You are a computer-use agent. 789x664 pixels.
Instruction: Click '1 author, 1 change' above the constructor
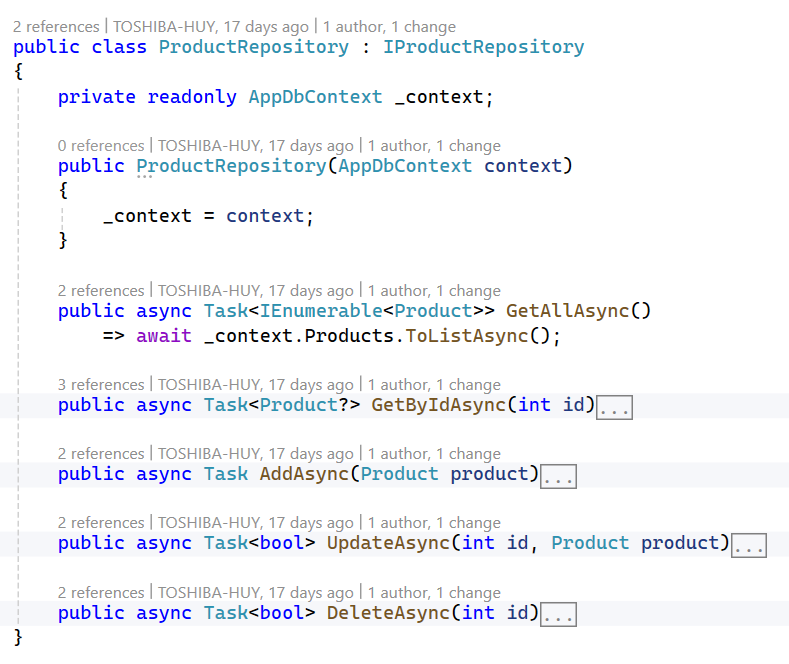pos(434,146)
